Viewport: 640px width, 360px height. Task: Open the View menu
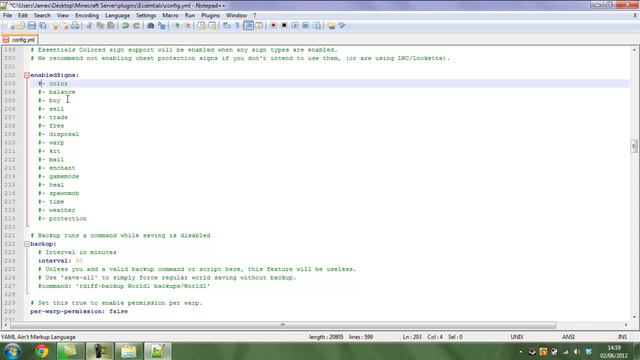click(63, 16)
